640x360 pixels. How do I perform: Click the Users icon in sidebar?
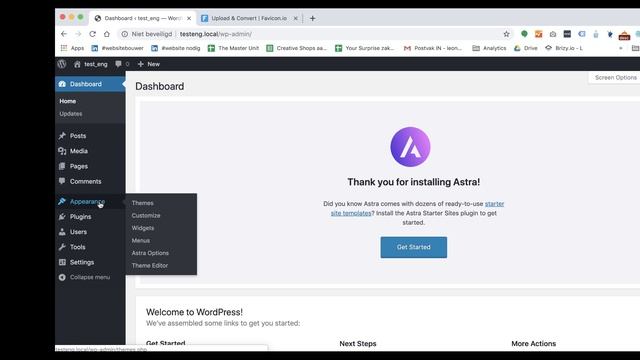[x=62, y=232]
